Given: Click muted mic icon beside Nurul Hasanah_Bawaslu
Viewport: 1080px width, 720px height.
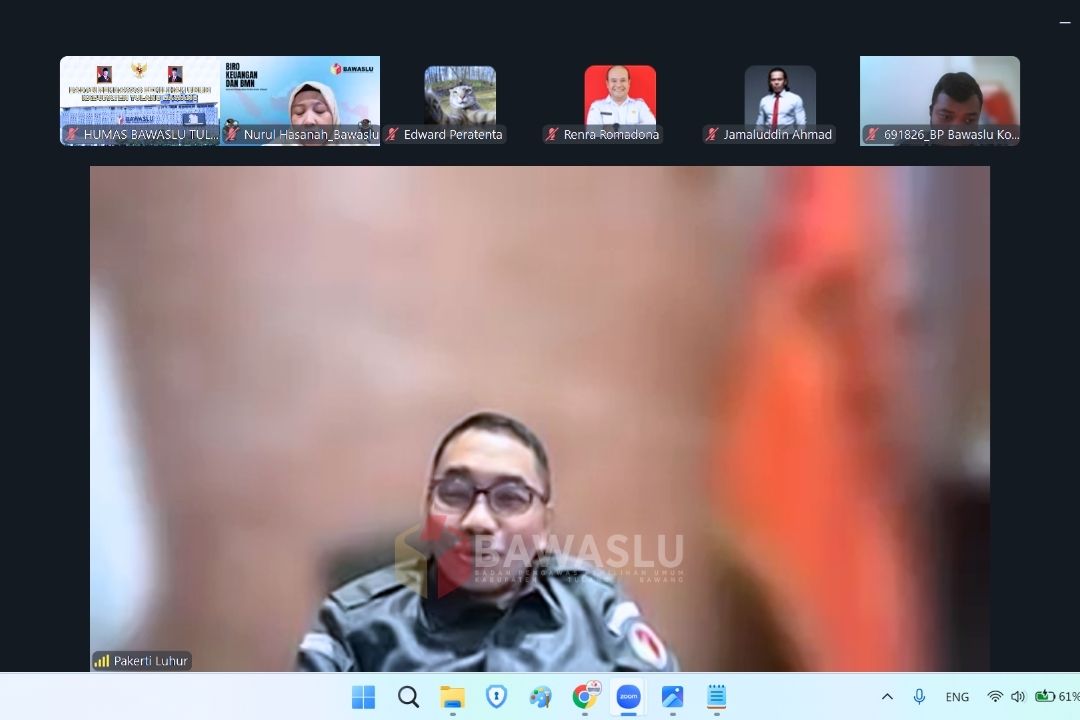Looking at the screenshot, I should (x=232, y=134).
